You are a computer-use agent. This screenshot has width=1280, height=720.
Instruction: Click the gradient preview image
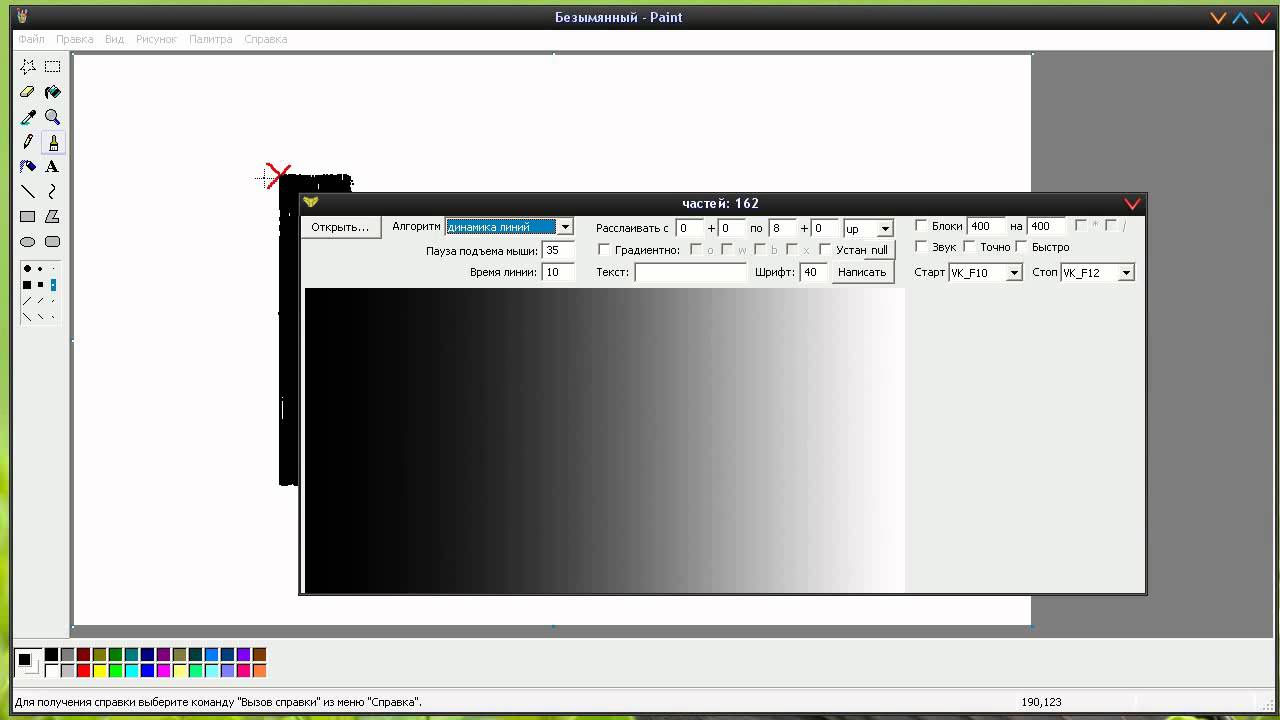(604, 440)
